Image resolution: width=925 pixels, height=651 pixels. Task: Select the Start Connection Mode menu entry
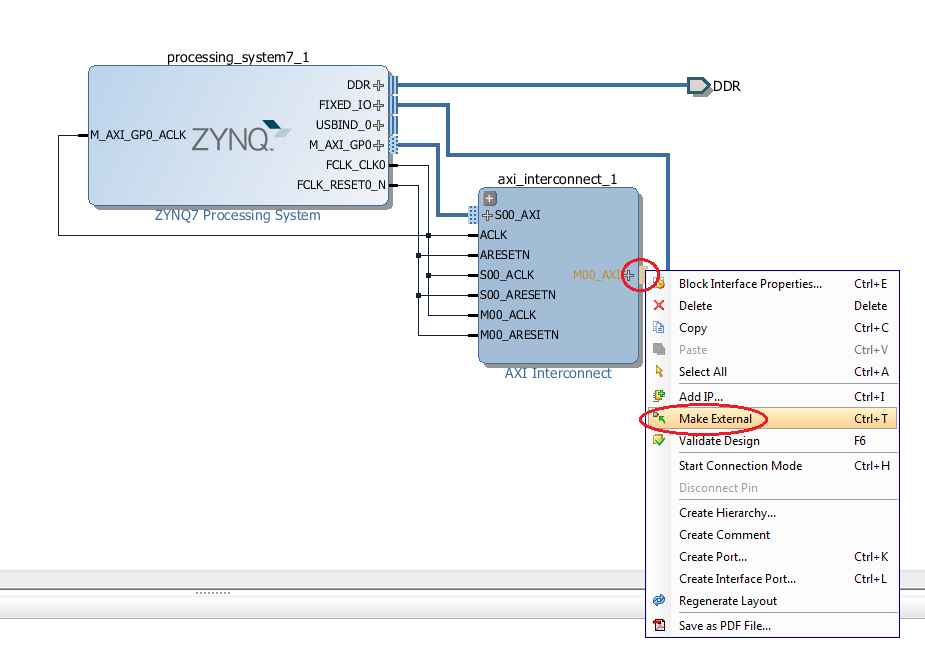point(740,465)
